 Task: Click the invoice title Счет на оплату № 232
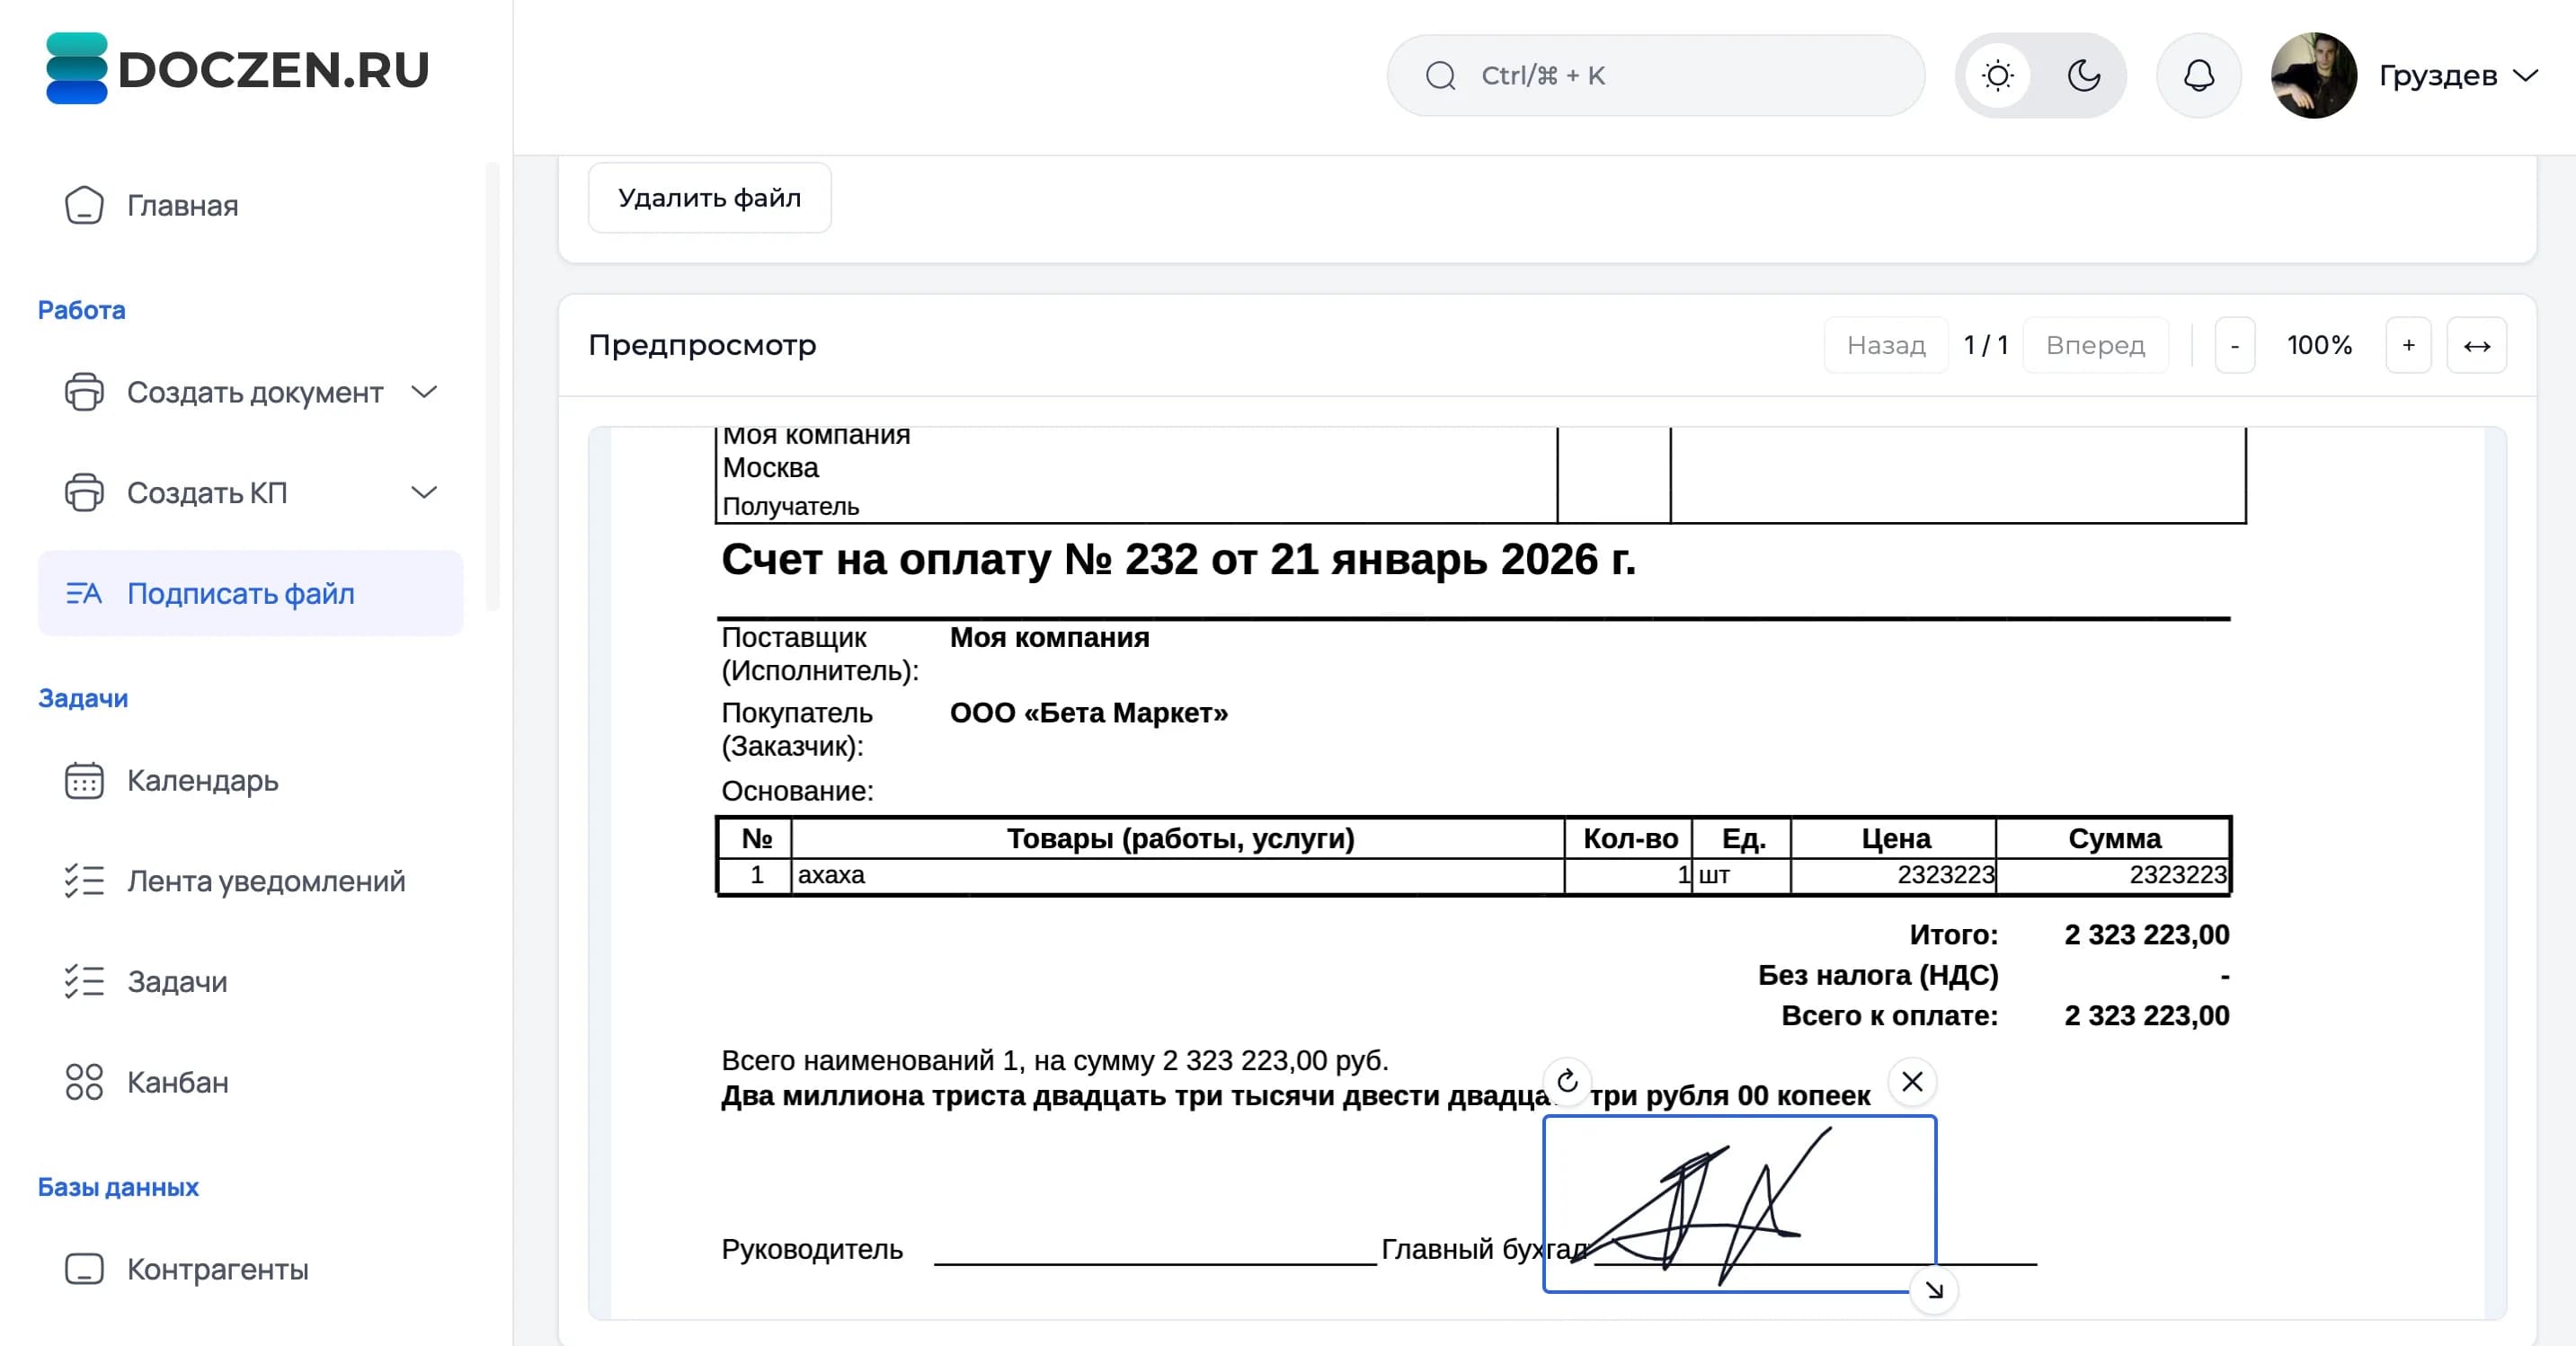[x=1178, y=559]
